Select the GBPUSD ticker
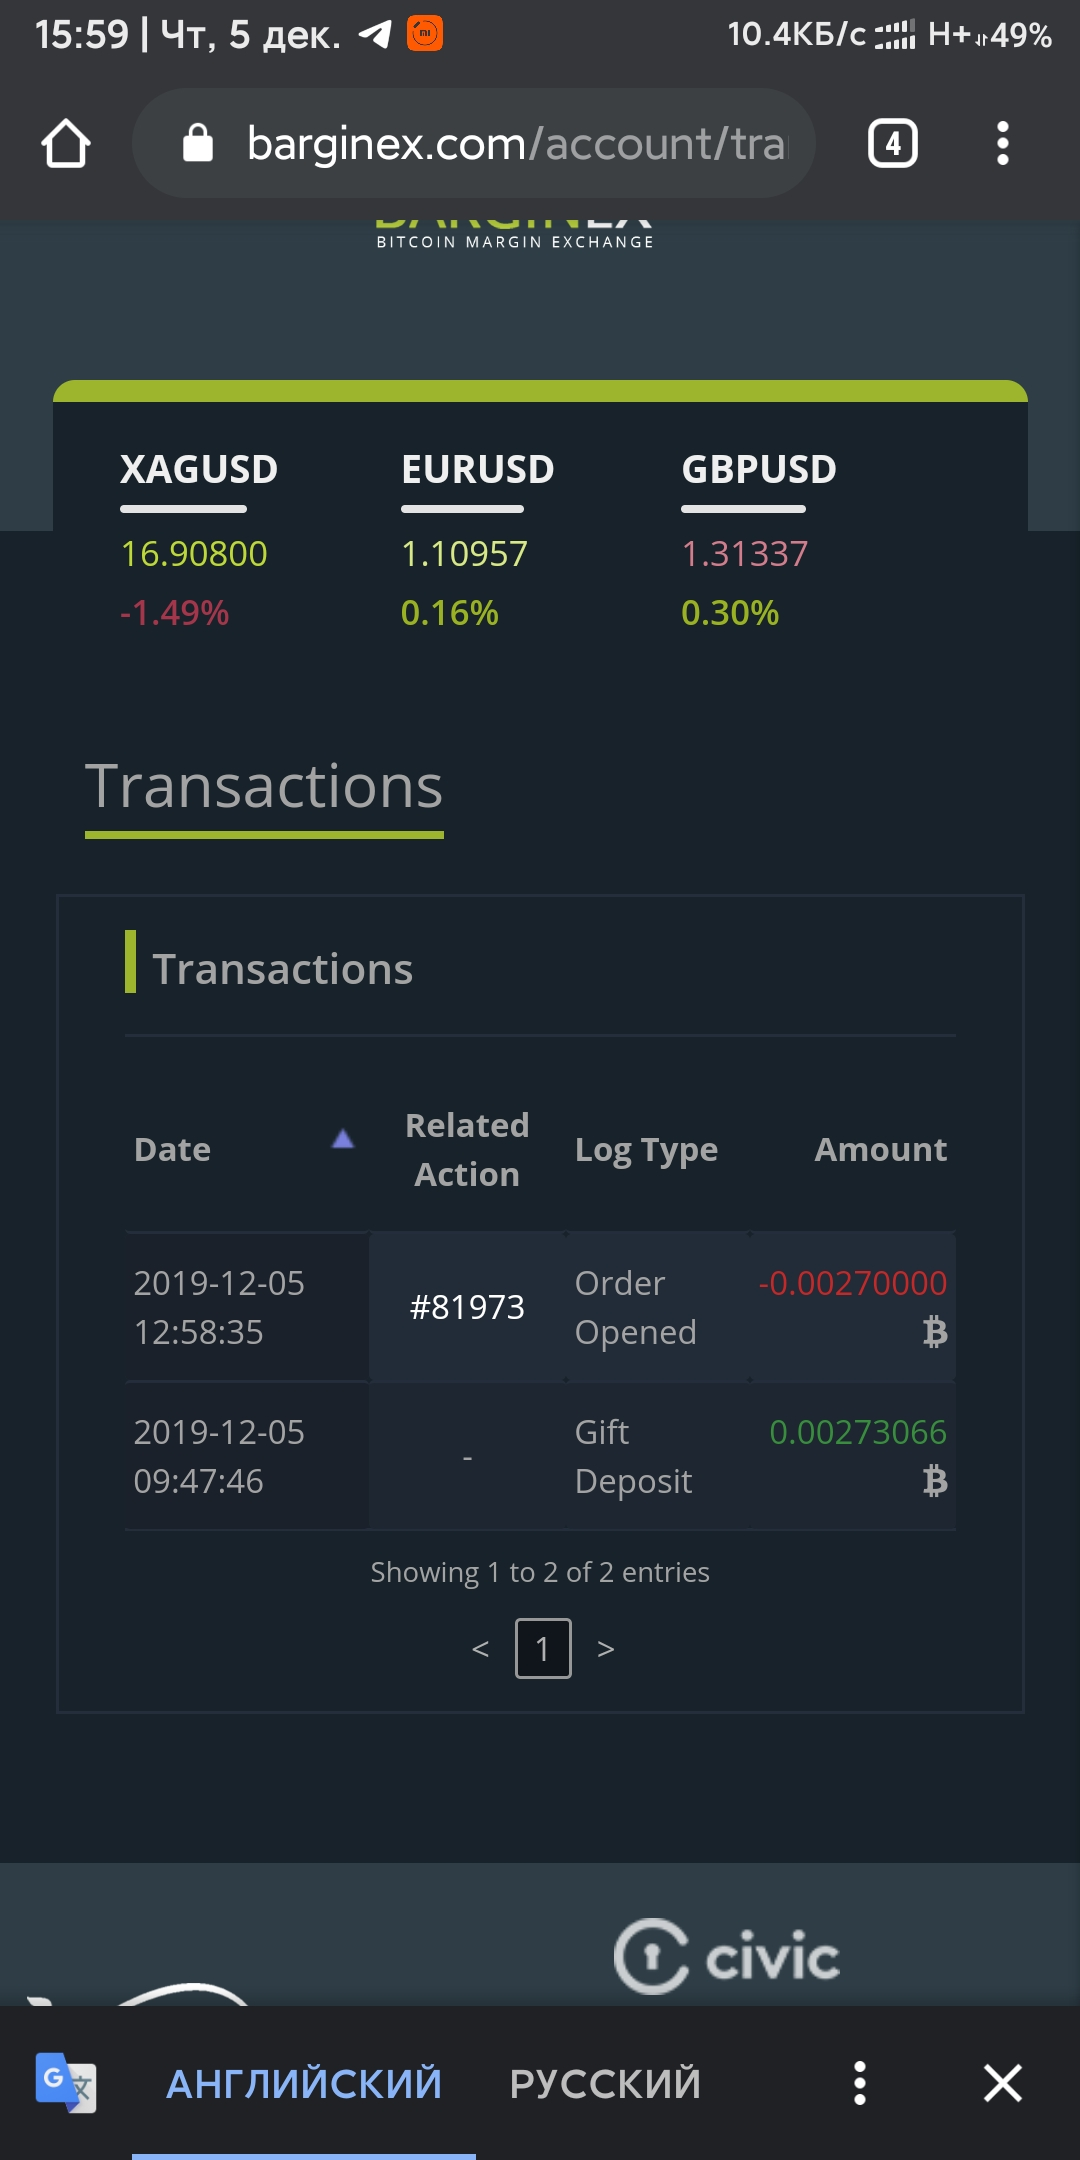This screenshot has height=2160, width=1080. pyautogui.click(x=759, y=470)
